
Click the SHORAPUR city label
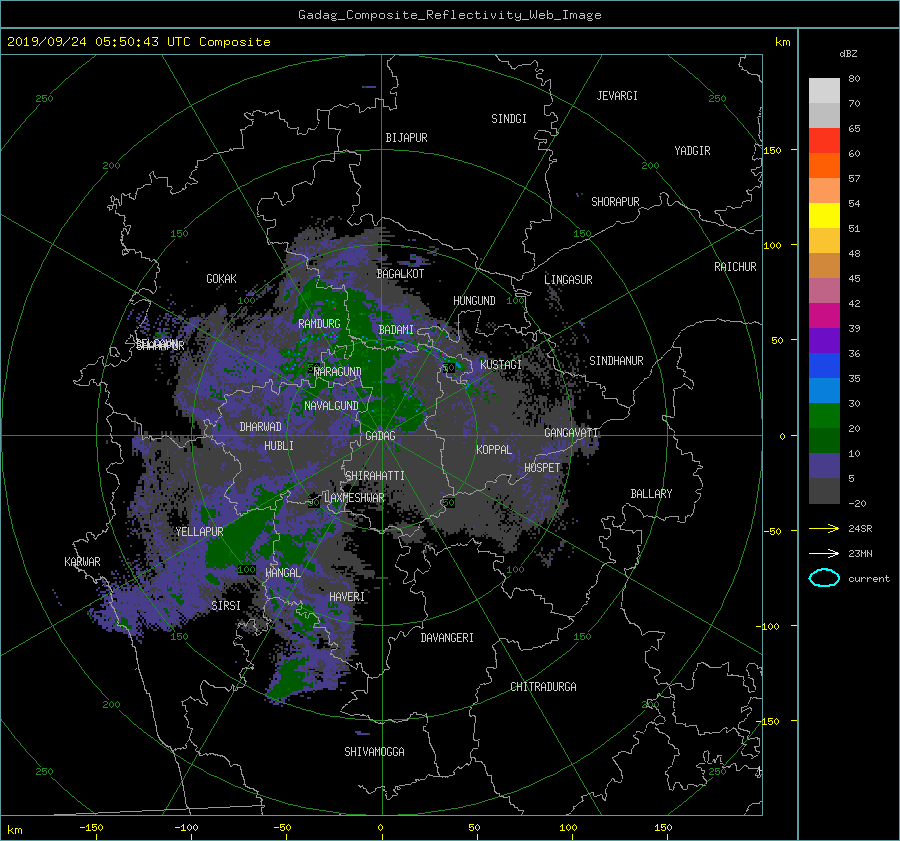coord(615,202)
